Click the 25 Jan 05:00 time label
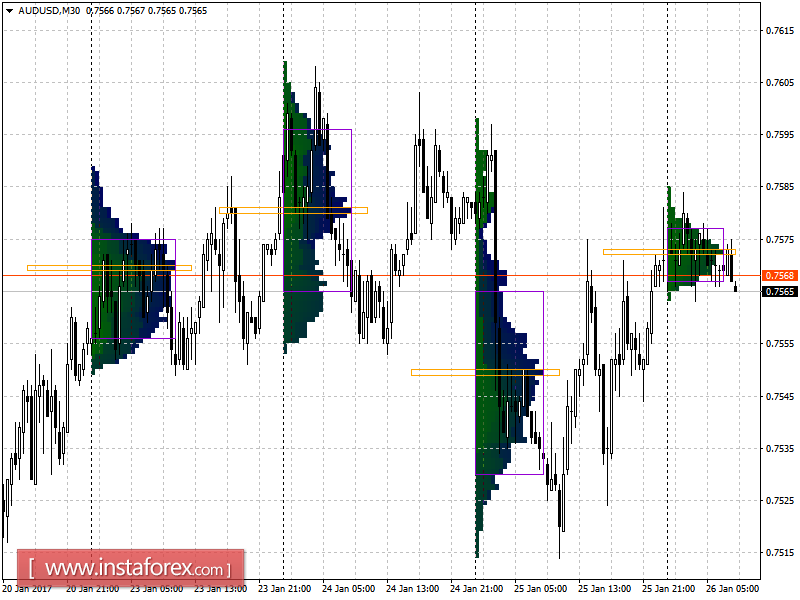Screen dimensions: 800x600 [x=540, y=589]
